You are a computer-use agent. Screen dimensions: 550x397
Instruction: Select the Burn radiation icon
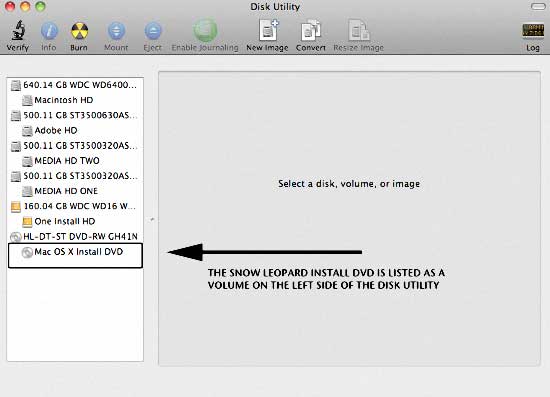[79, 31]
